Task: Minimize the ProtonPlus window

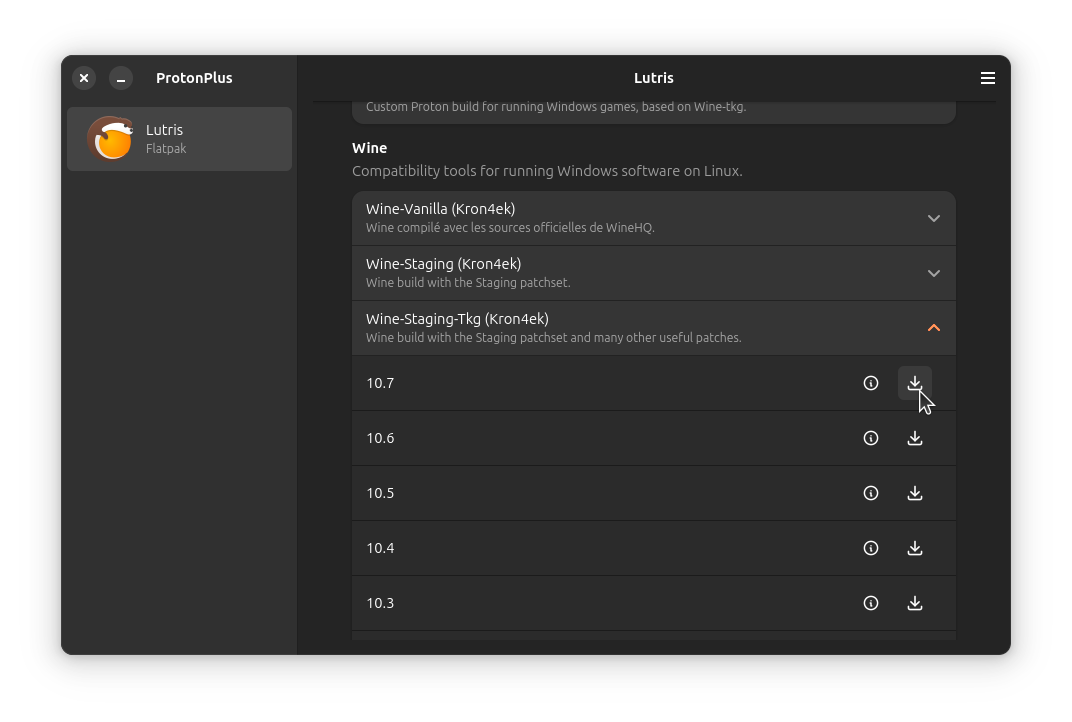Action: coord(121,78)
